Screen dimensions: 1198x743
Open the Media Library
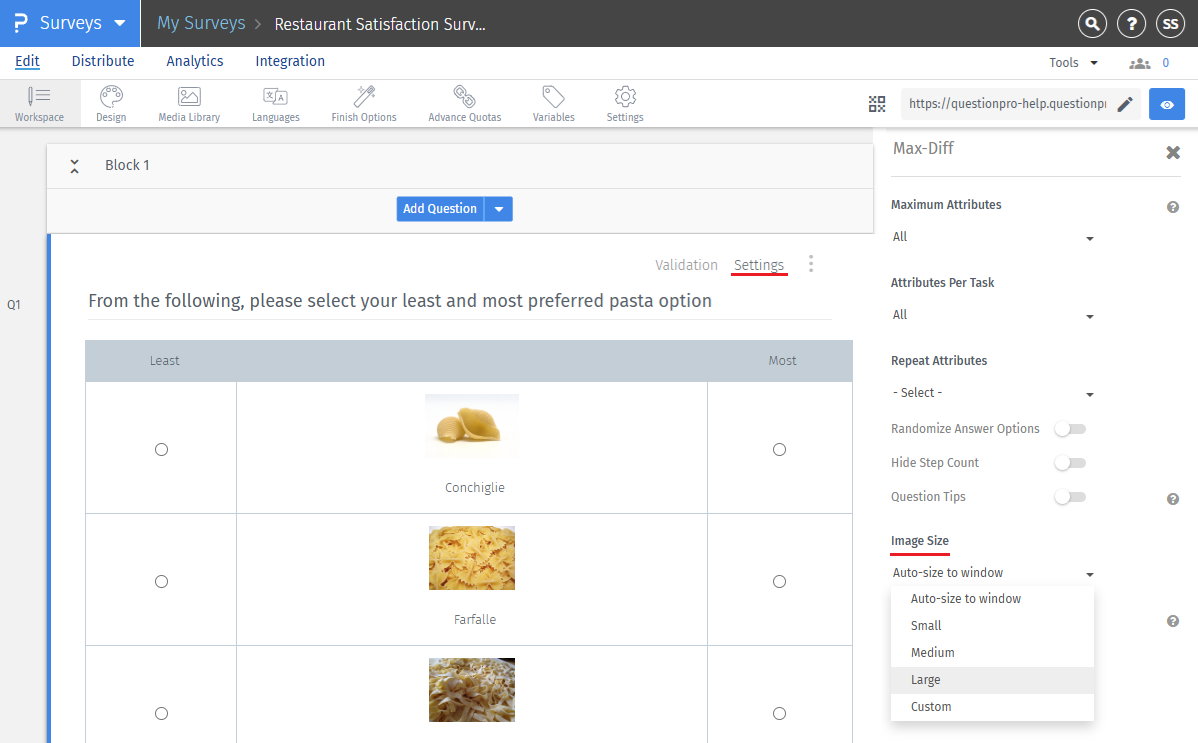pos(189,103)
